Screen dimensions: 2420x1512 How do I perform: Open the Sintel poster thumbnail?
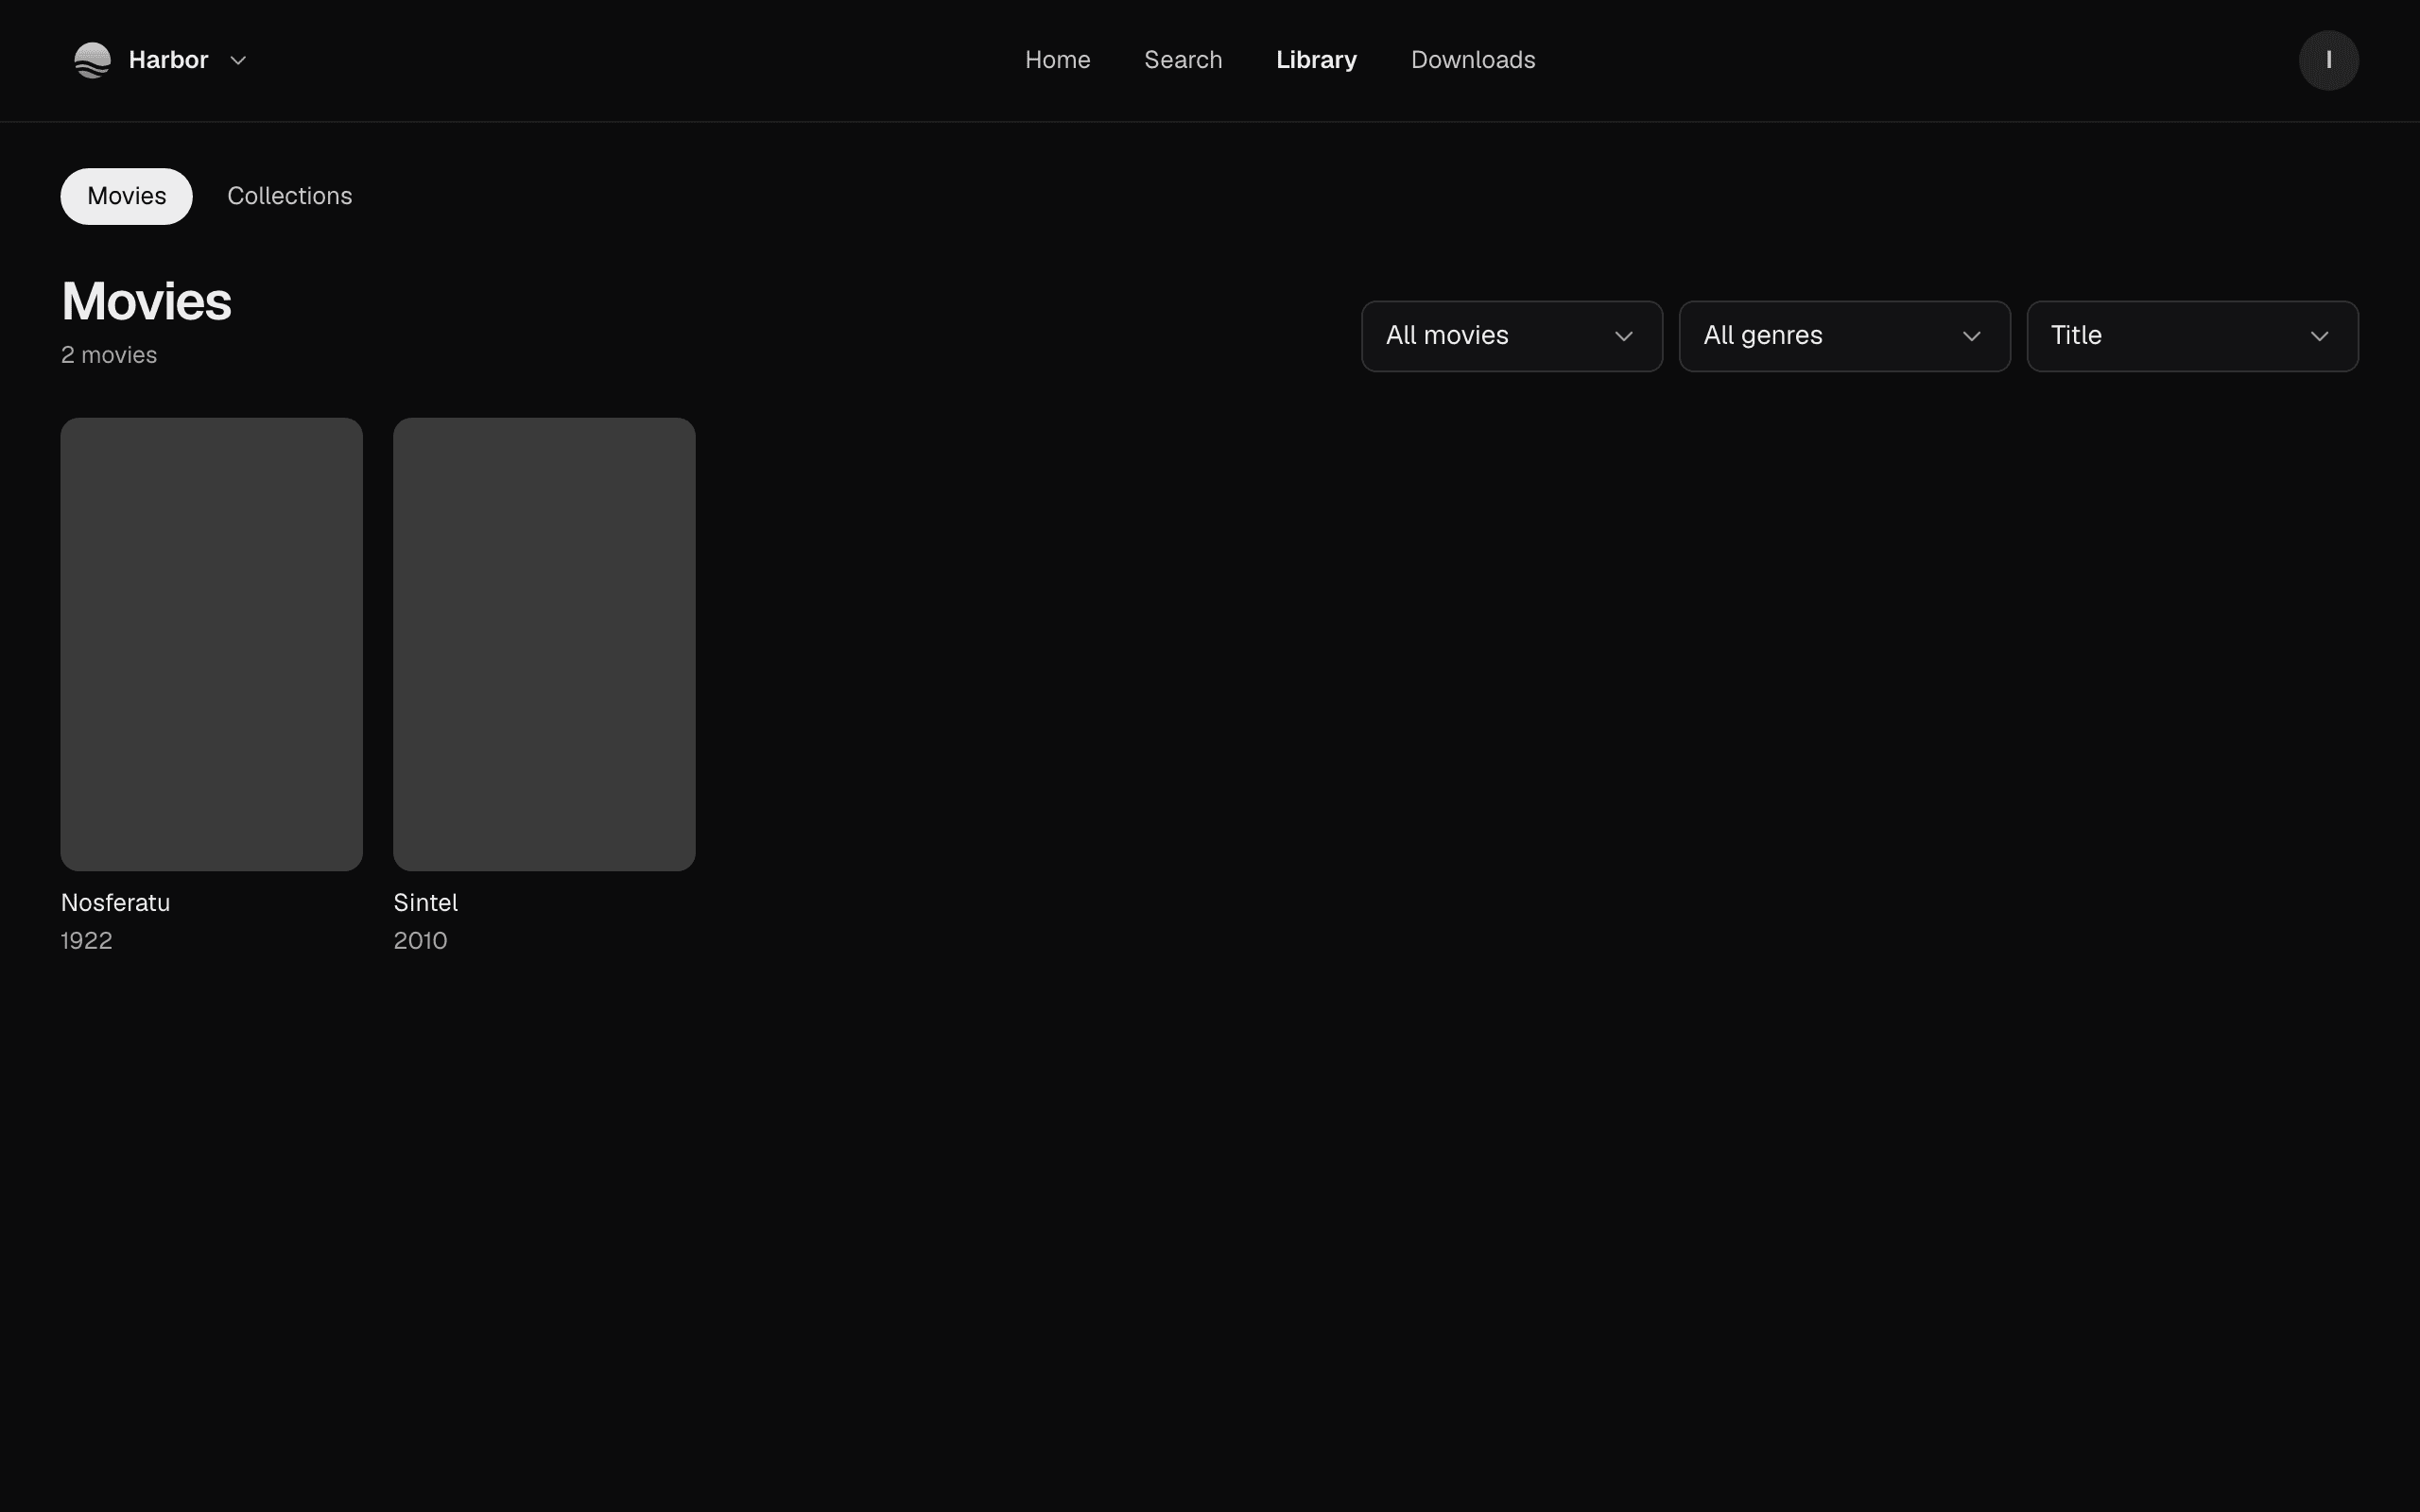coord(544,644)
